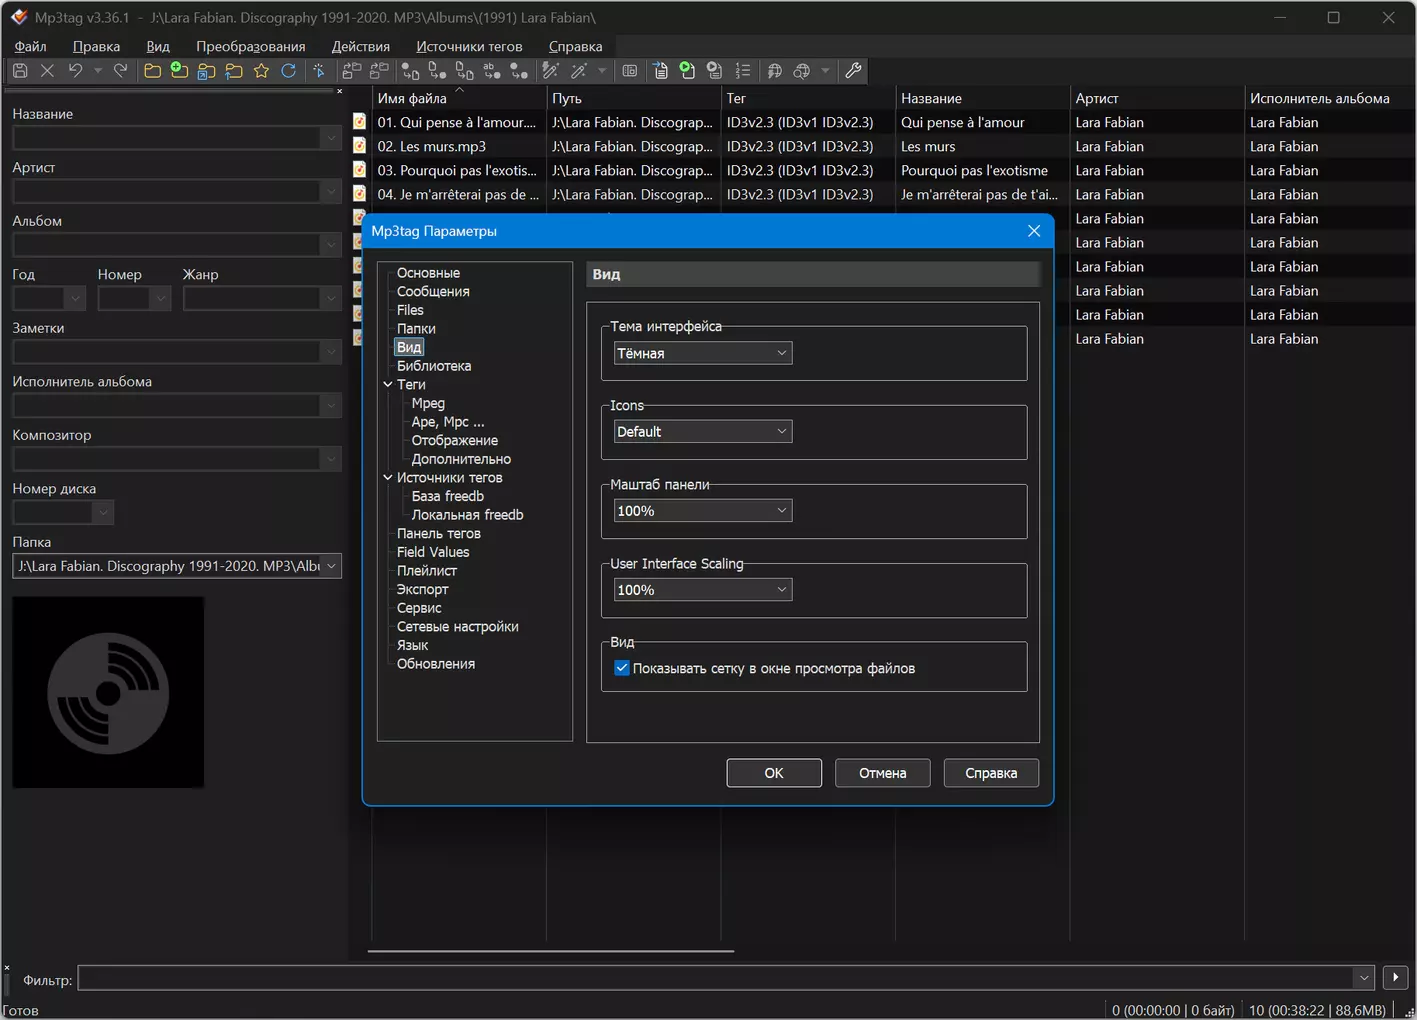The height and width of the screenshot is (1020, 1417).
Task: Open the auto-numbering wizard list icon
Action: [742, 71]
